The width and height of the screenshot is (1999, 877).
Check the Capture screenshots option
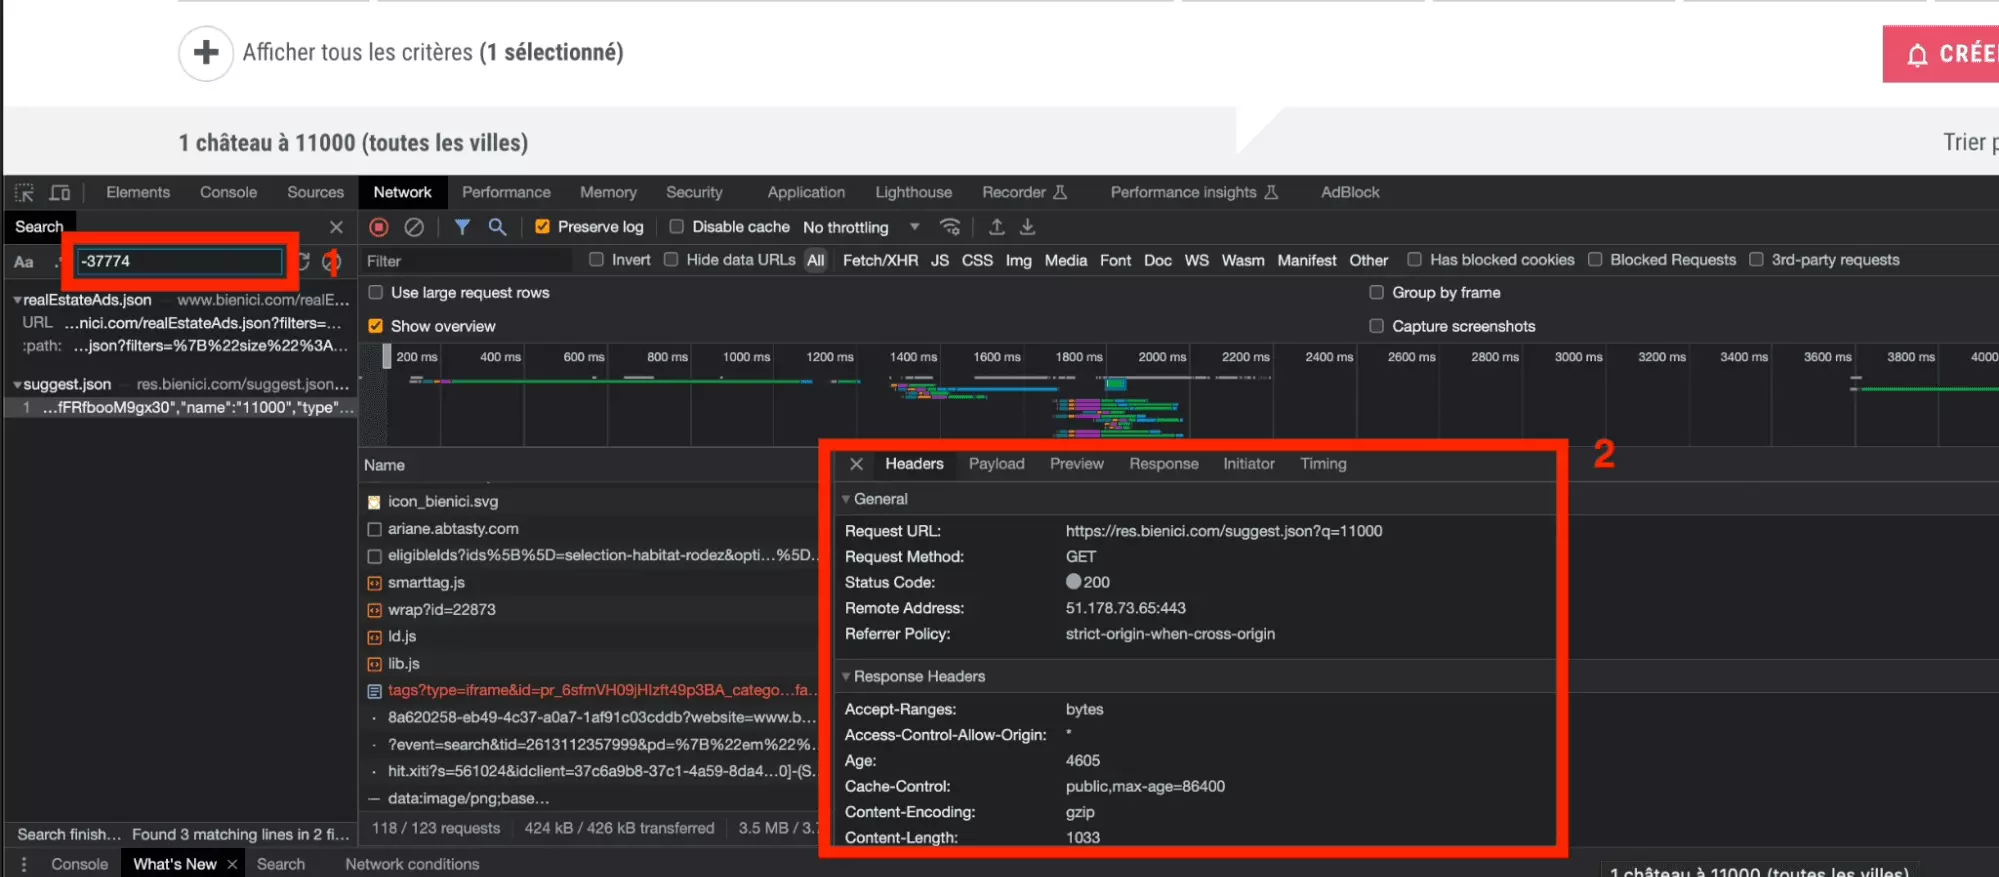1376,326
